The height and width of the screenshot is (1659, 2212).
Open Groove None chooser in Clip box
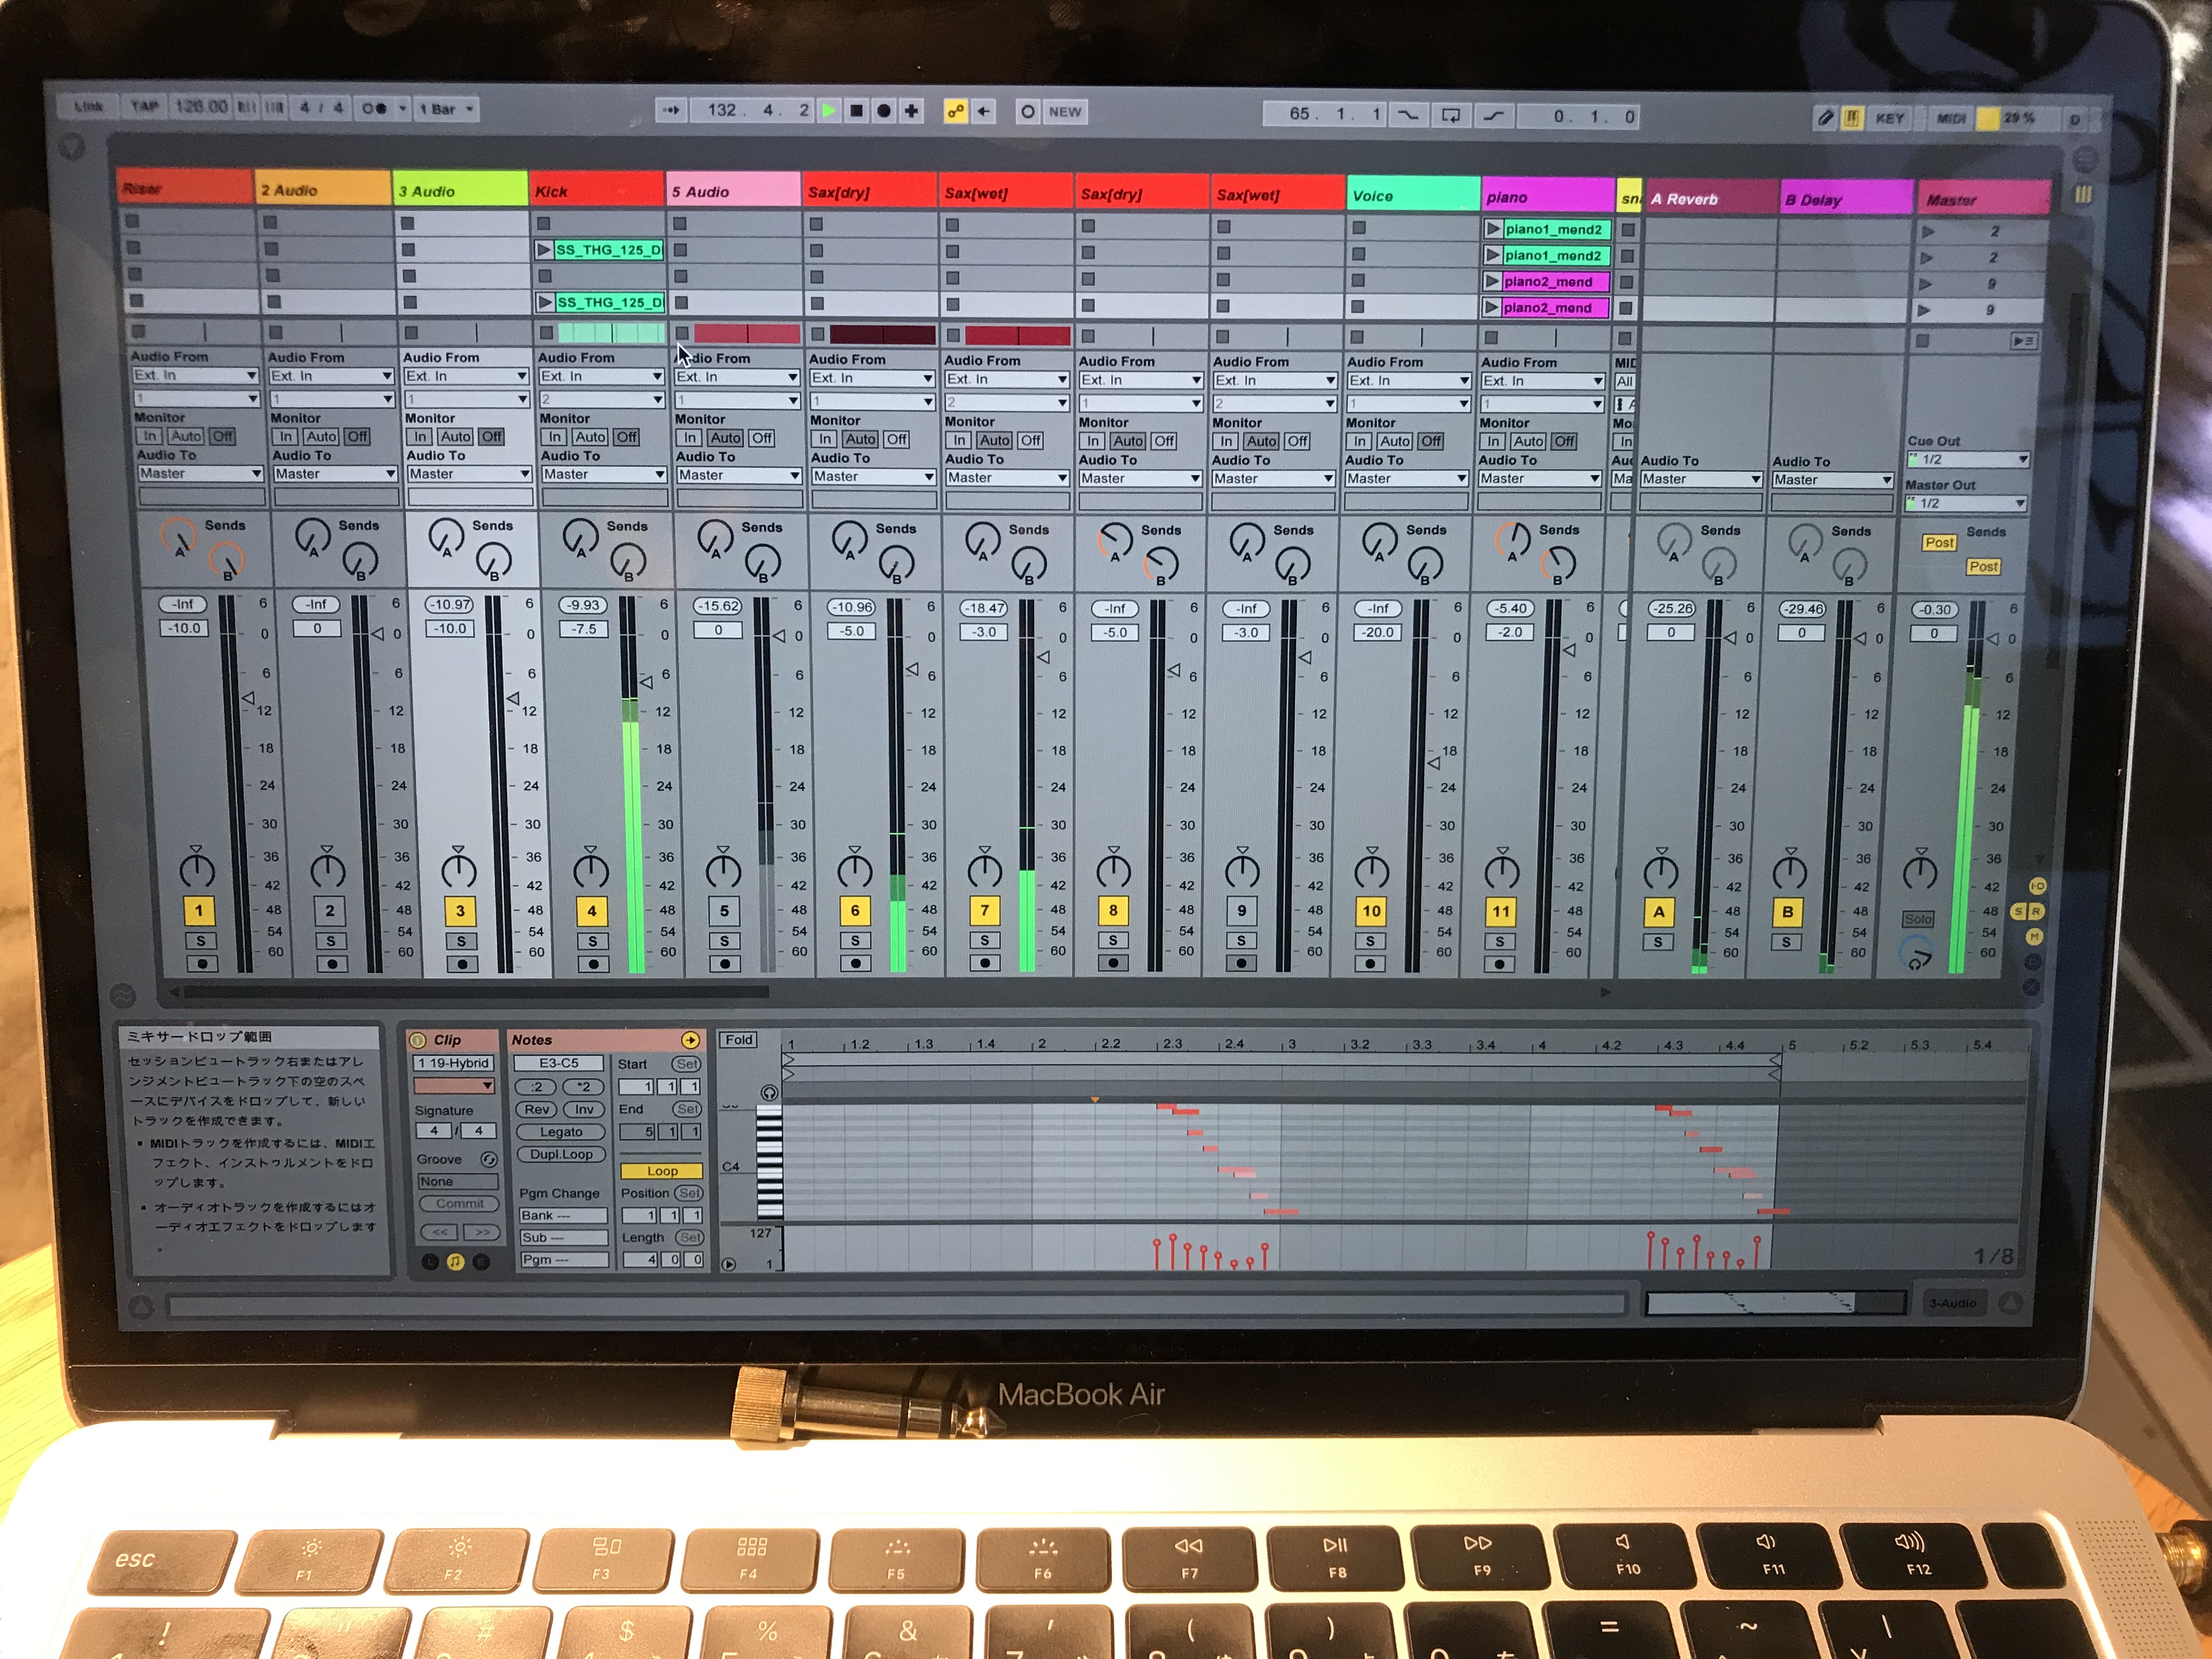pos(457,1181)
